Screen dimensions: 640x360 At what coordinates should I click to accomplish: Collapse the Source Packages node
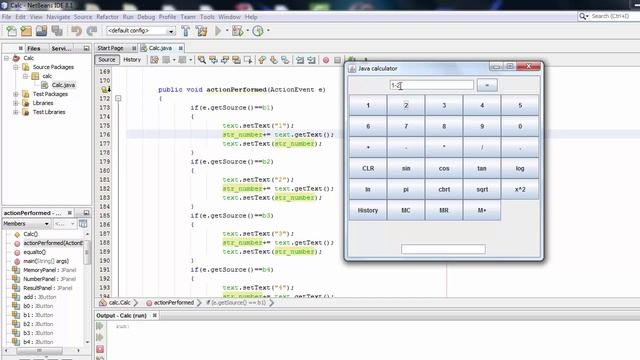[x=16, y=67]
